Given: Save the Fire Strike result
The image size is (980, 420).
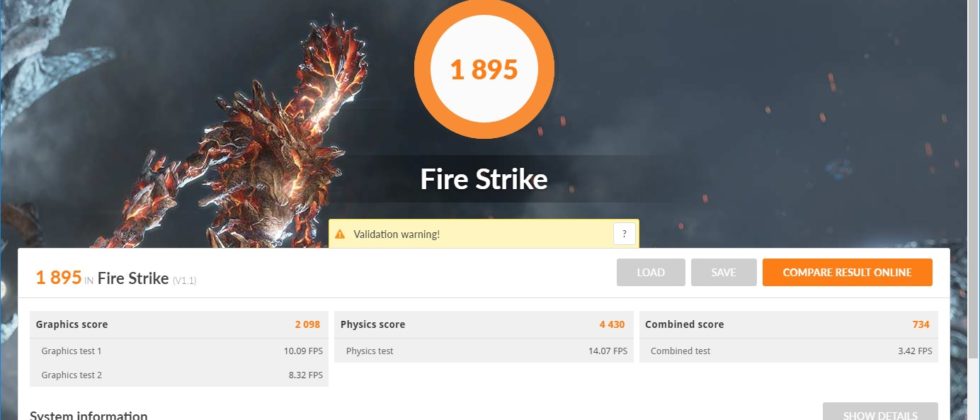Looking at the screenshot, I should (x=724, y=272).
